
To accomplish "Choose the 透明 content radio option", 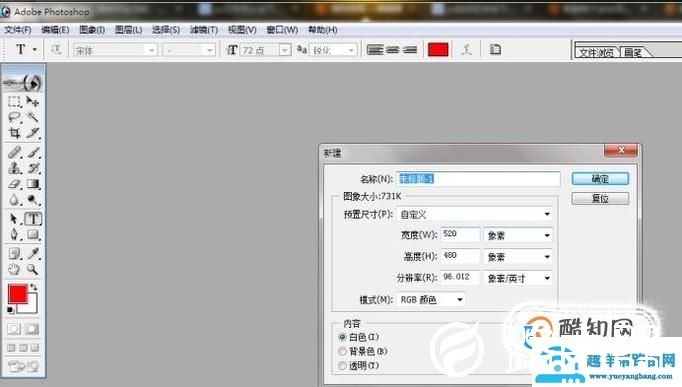I will click(342, 366).
